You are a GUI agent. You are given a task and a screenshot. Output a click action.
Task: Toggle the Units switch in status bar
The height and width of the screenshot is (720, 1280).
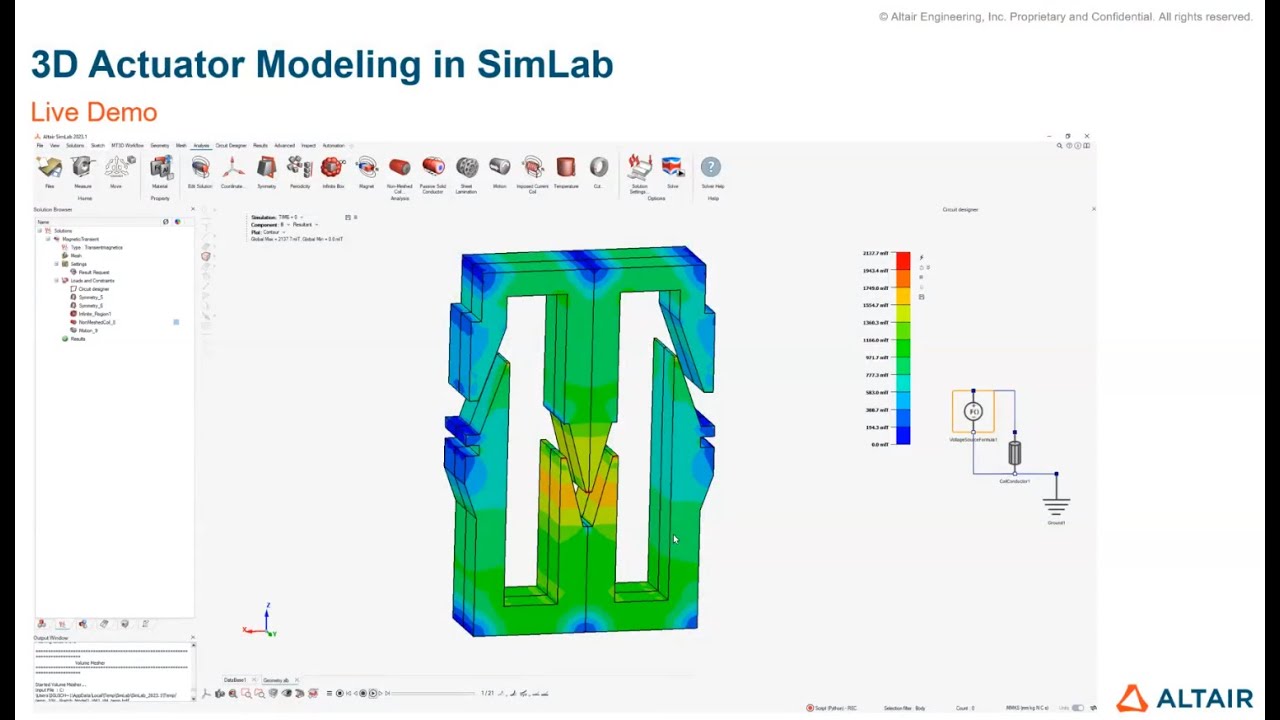click(x=1078, y=708)
